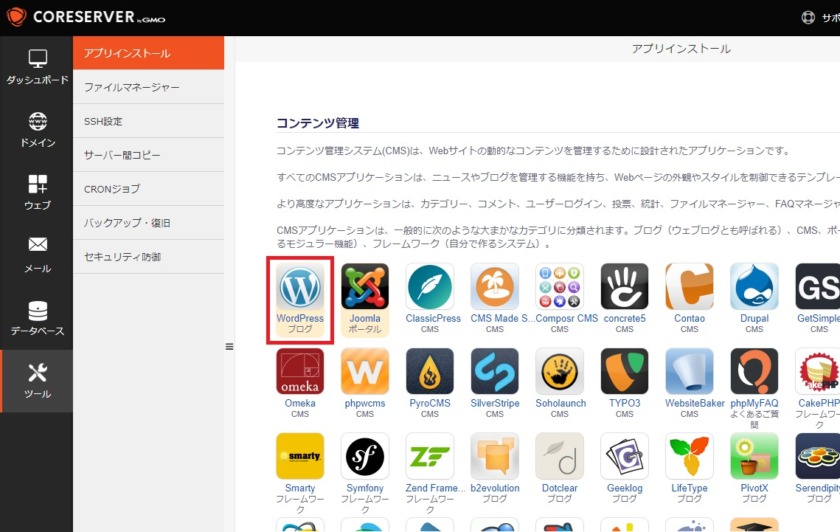Screen dimensions: 840x532
Task: Select the ツール sidebar section
Action: coord(37,381)
